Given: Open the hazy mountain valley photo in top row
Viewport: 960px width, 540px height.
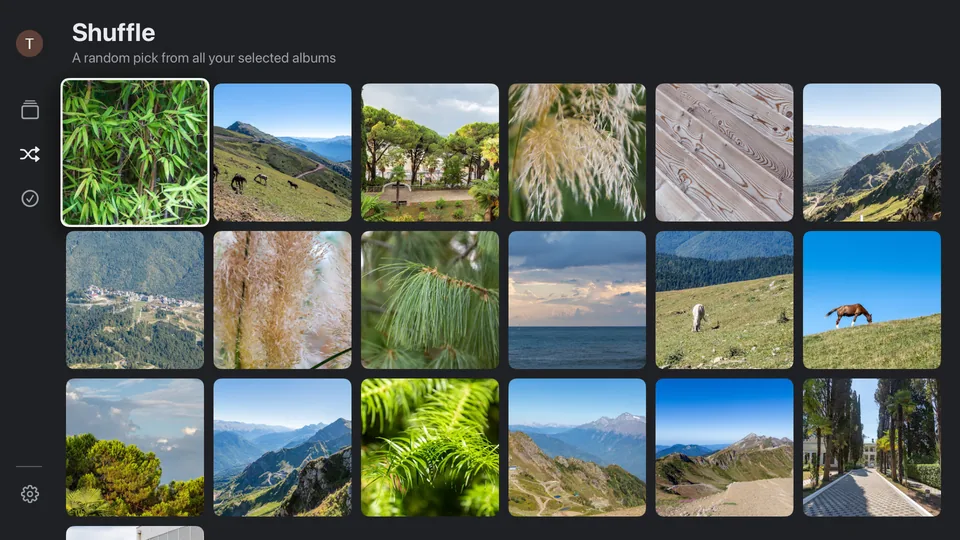Looking at the screenshot, I should pos(872,152).
